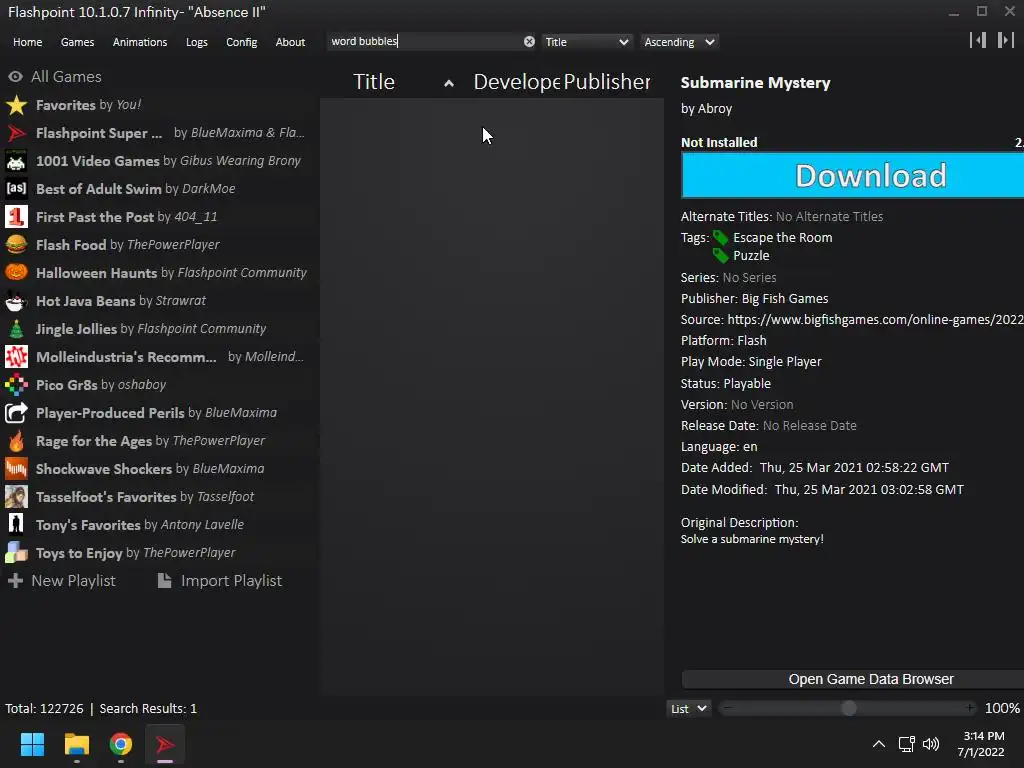
Task: Open the List view layout dropdown
Action: point(688,709)
